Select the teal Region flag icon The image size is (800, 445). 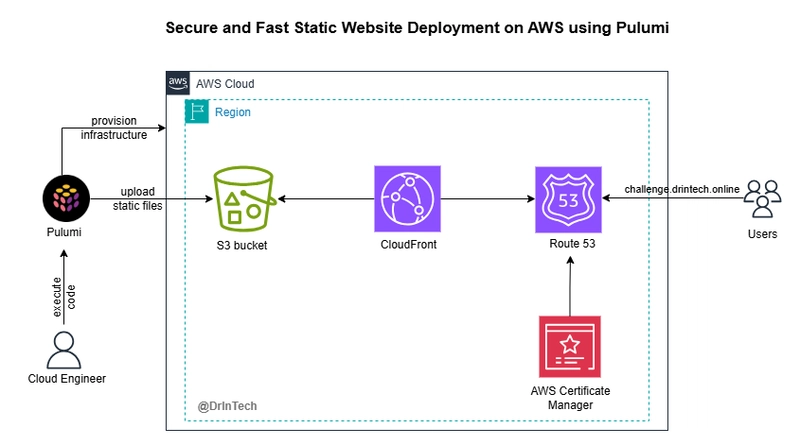click(x=197, y=112)
